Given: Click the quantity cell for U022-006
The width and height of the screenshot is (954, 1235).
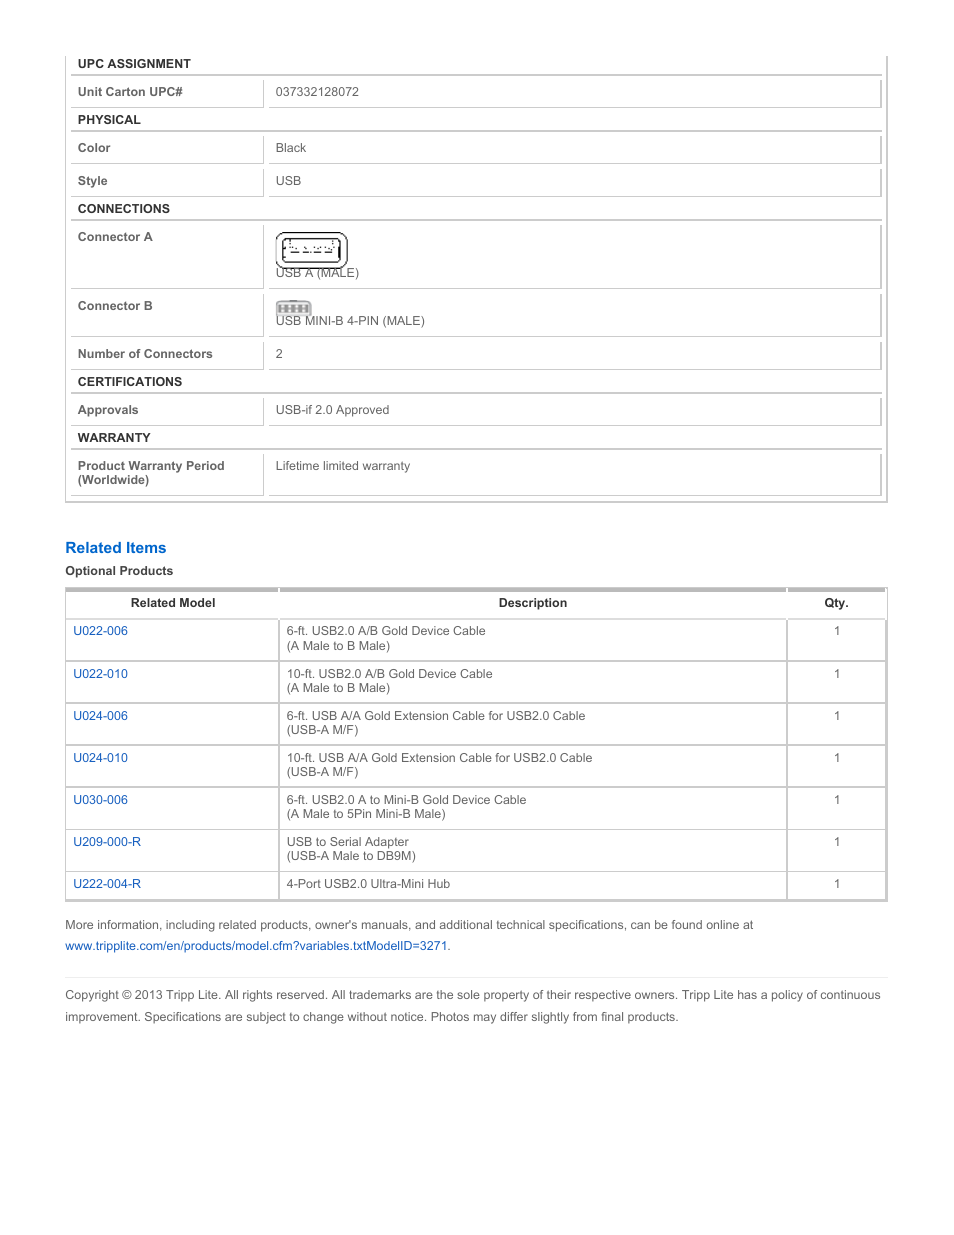Looking at the screenshot, I should (837, 639).
